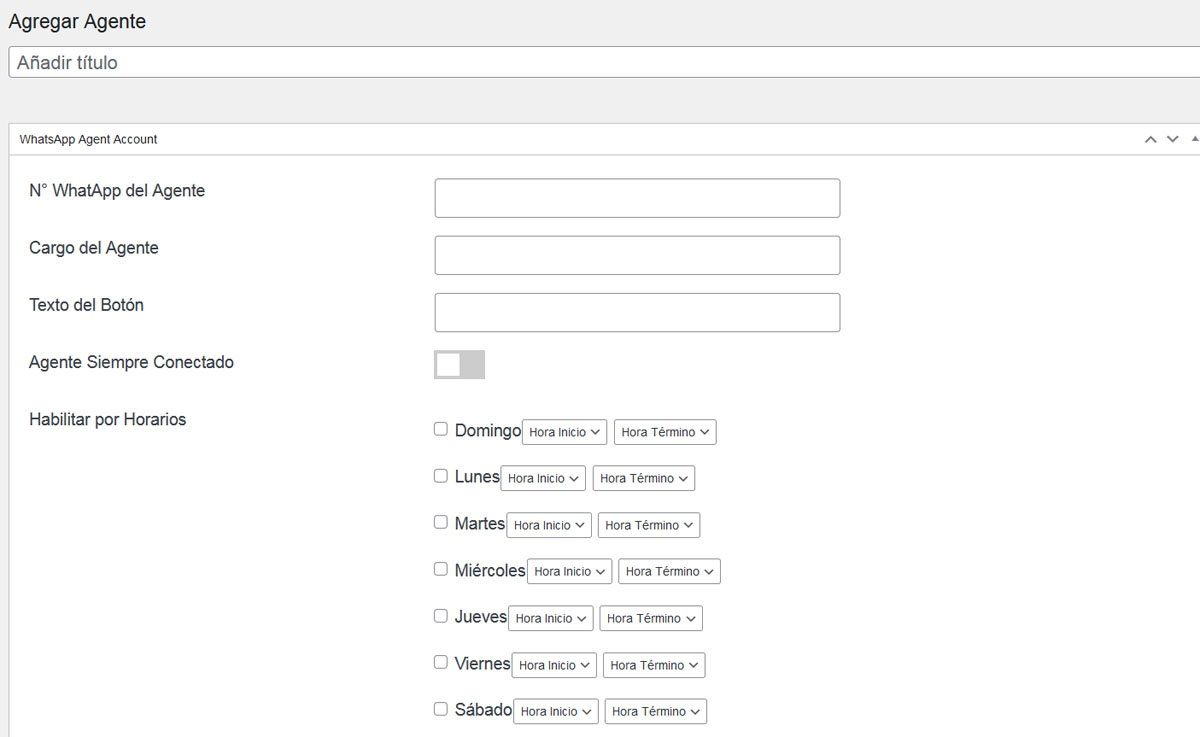The height and width of the screenshot is (737, 1200).
Task: Click the Añadir título field
Action: pos(600,62)
